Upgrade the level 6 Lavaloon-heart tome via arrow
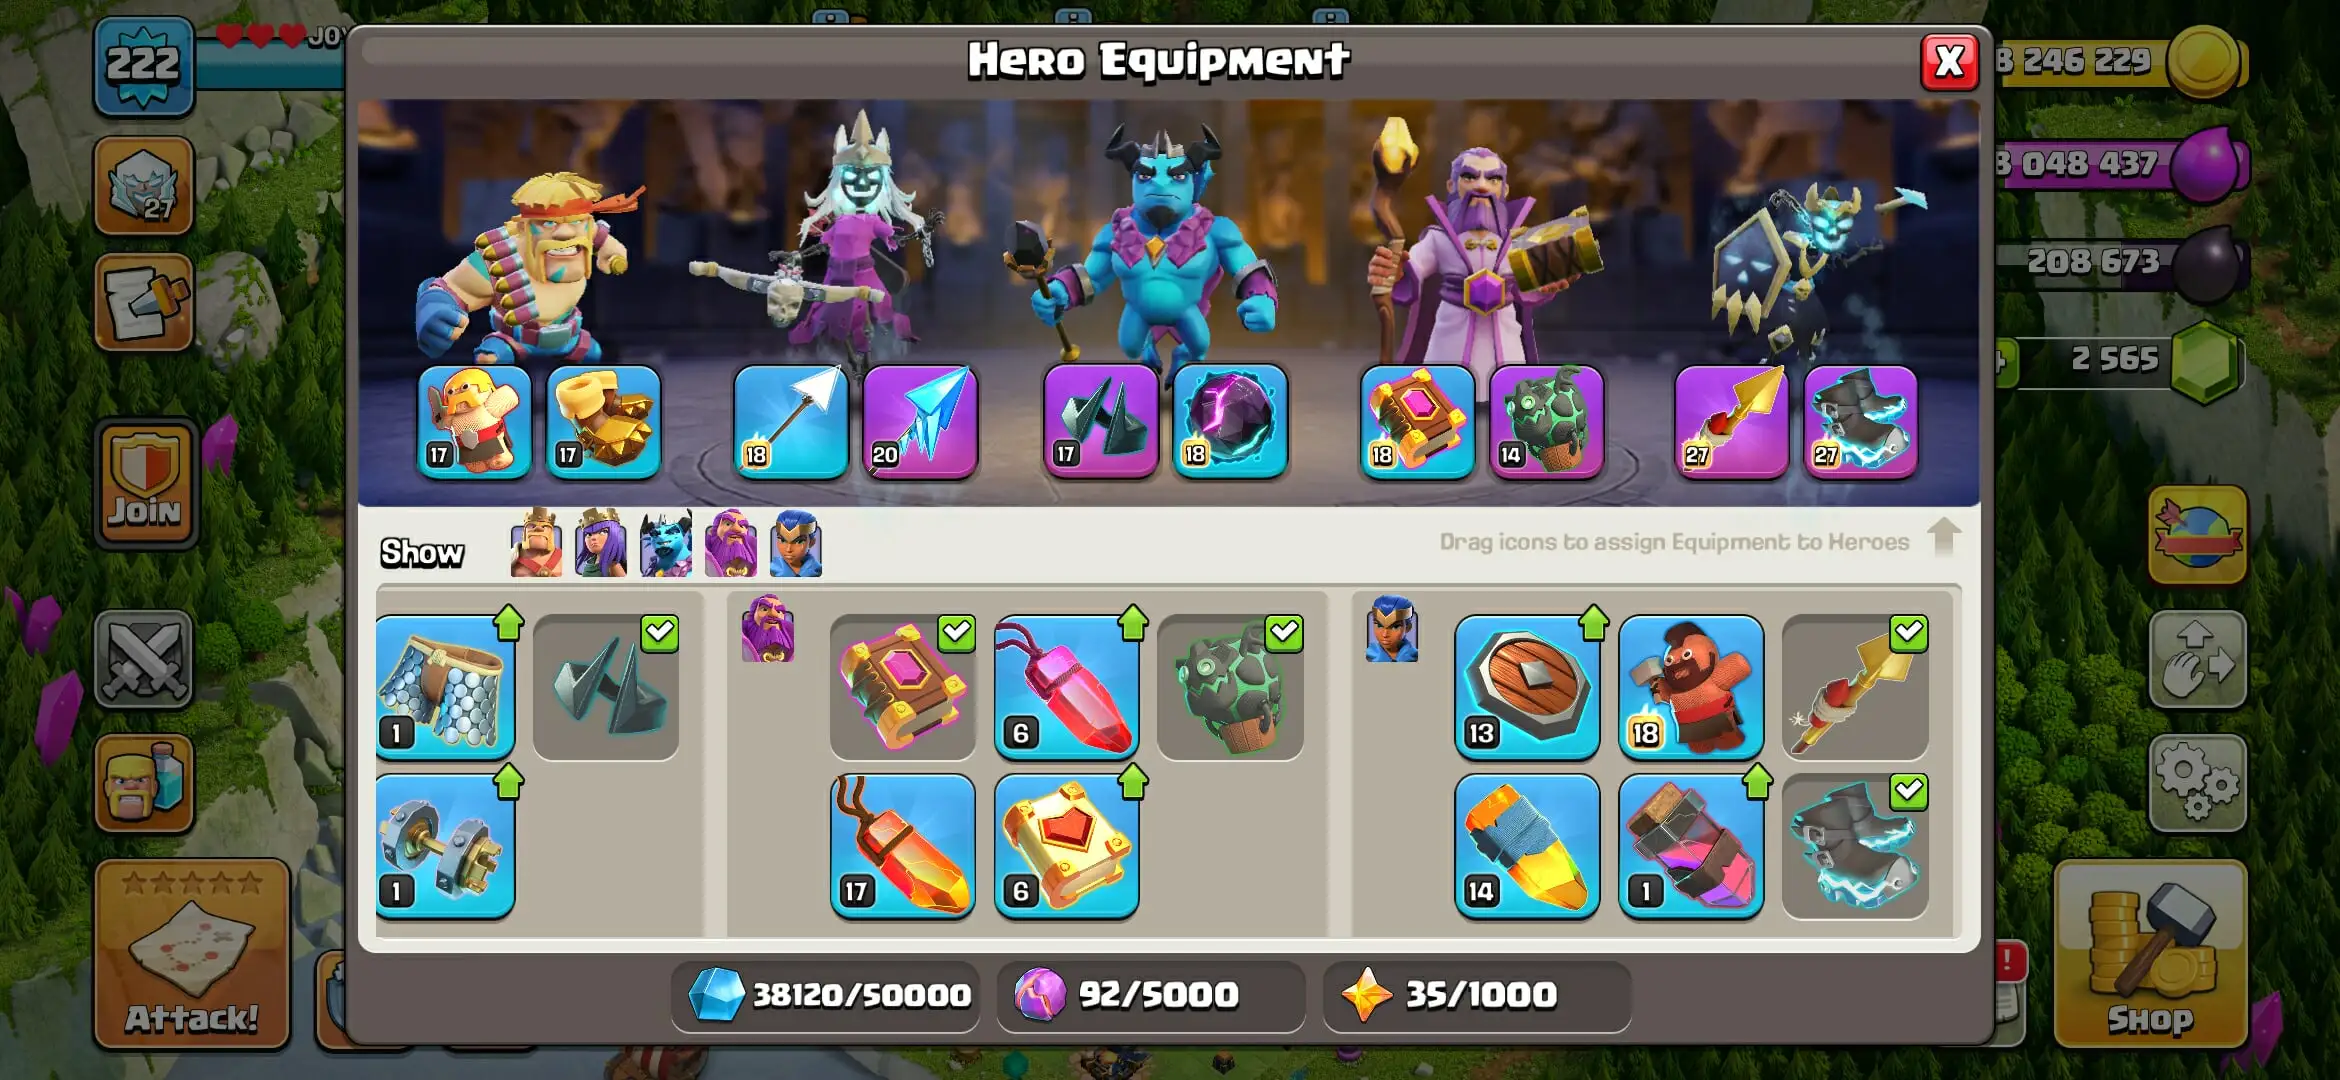 (x=1133, y=782)
